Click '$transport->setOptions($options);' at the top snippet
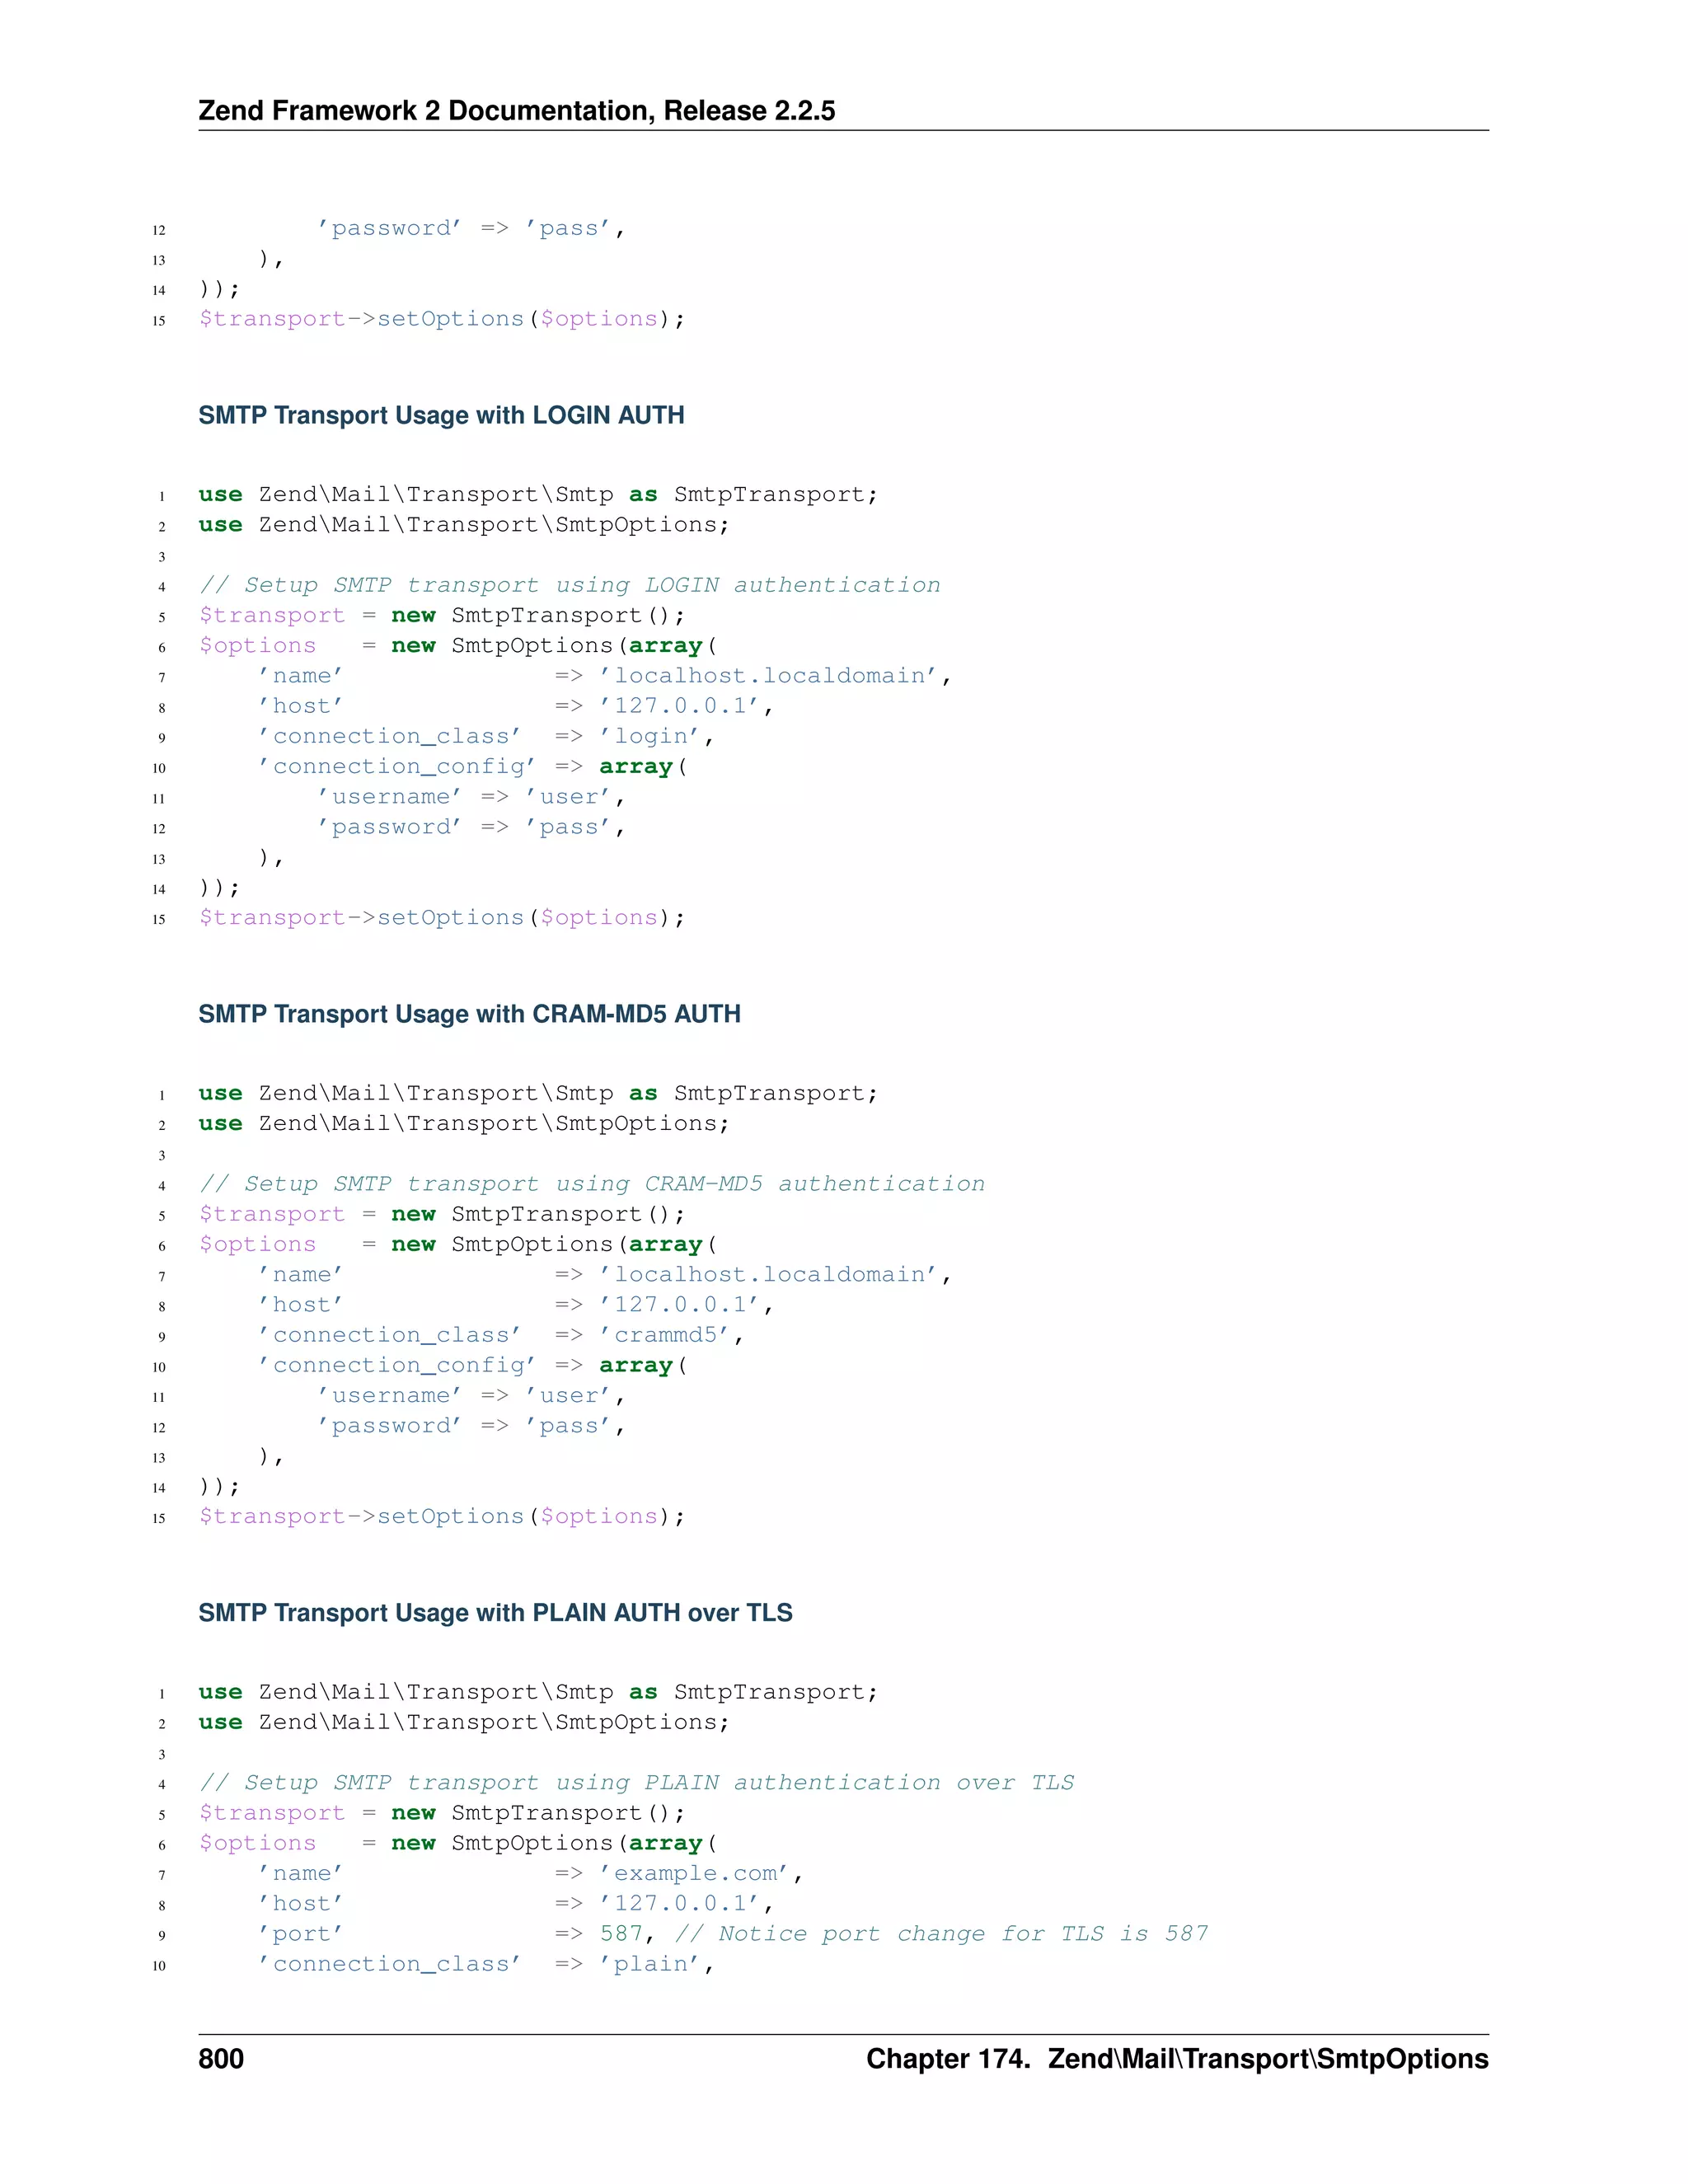The height and width of the screenshot is (2184, 1688). coord(442,319)
